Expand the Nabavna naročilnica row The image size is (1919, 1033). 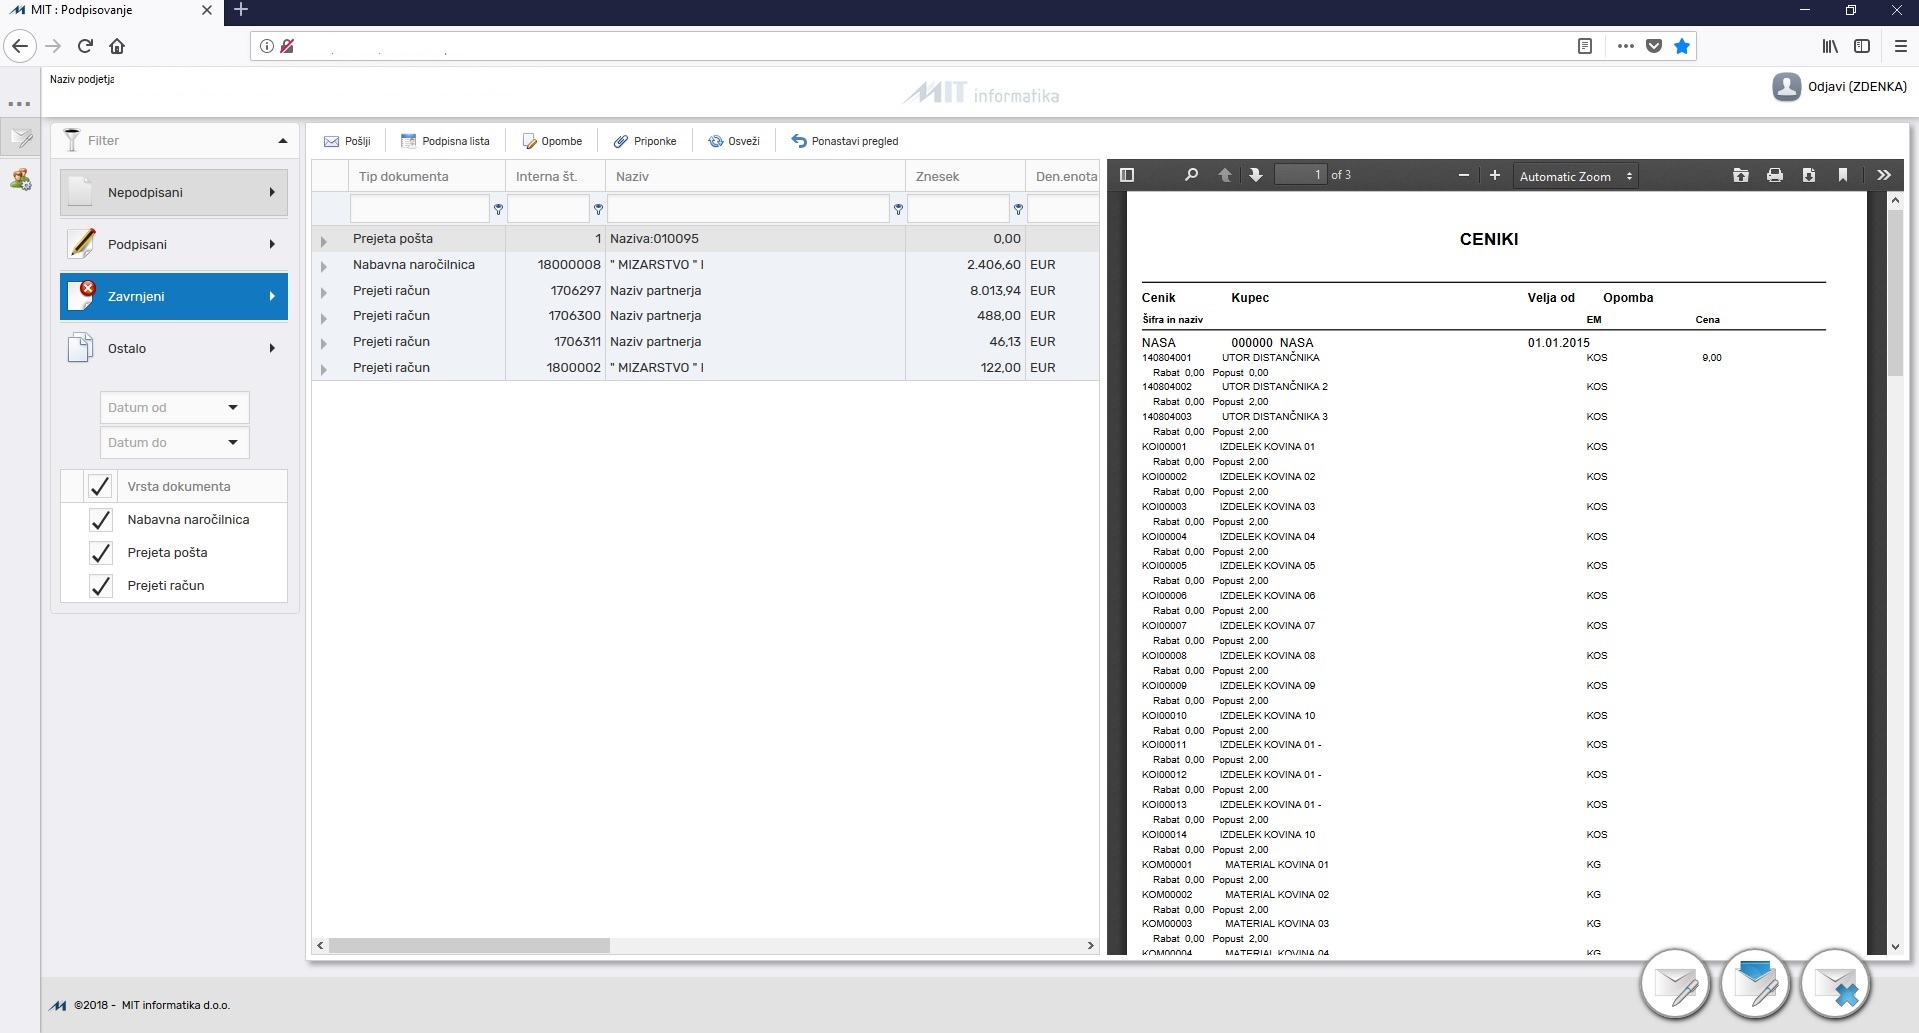pyautogui.click(x=323, y=266)
